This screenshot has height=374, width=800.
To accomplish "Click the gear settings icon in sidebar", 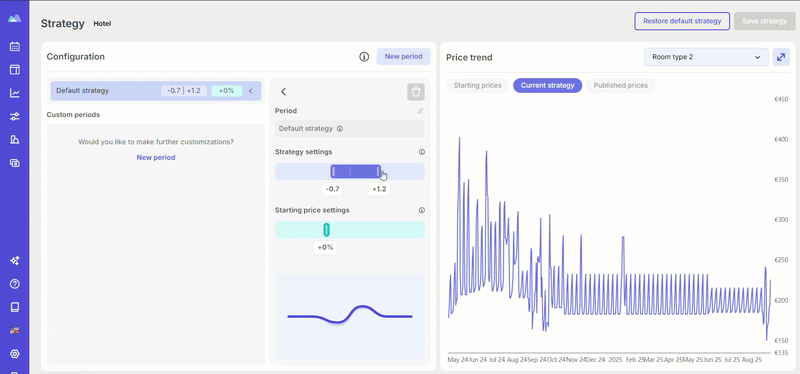I will pos(15,354).
